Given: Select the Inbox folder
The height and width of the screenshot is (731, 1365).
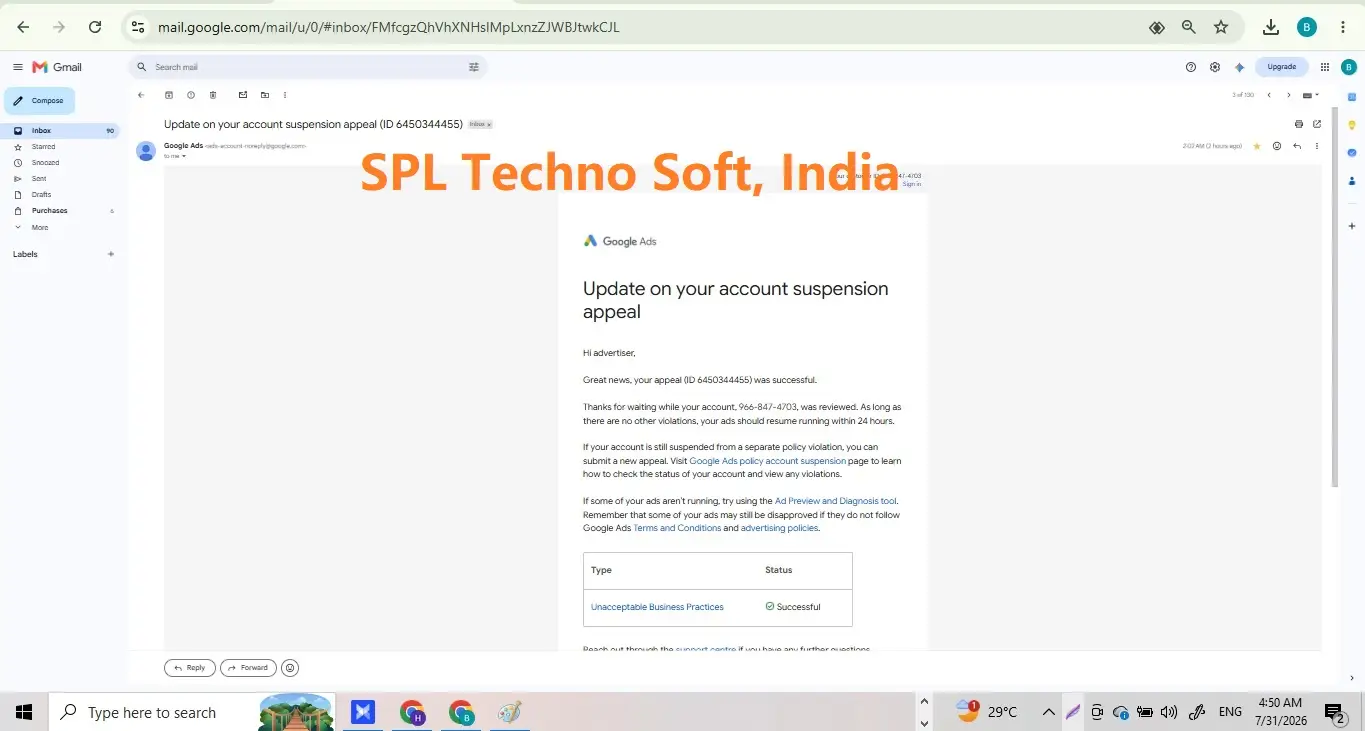Looking at the screenshot, I should tap(60, 131).
